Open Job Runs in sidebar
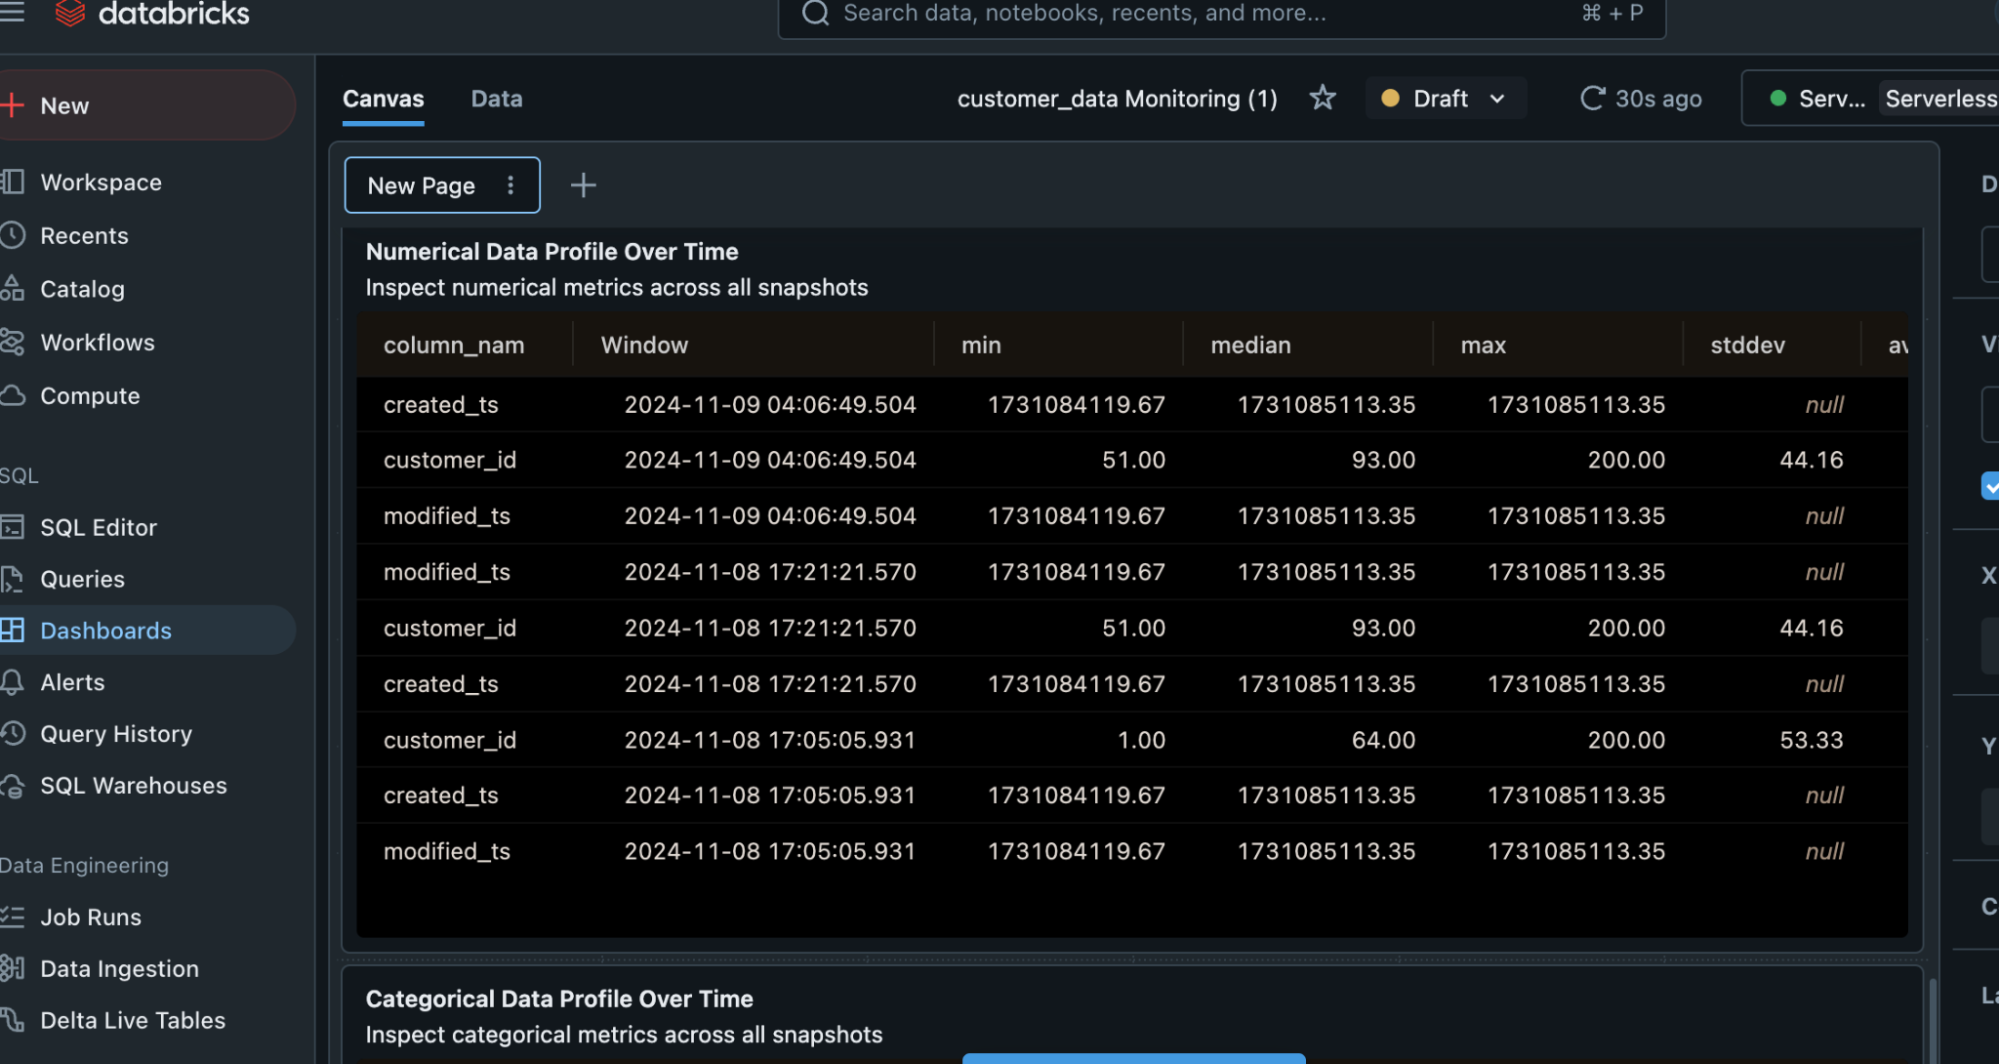 [90, 917]
